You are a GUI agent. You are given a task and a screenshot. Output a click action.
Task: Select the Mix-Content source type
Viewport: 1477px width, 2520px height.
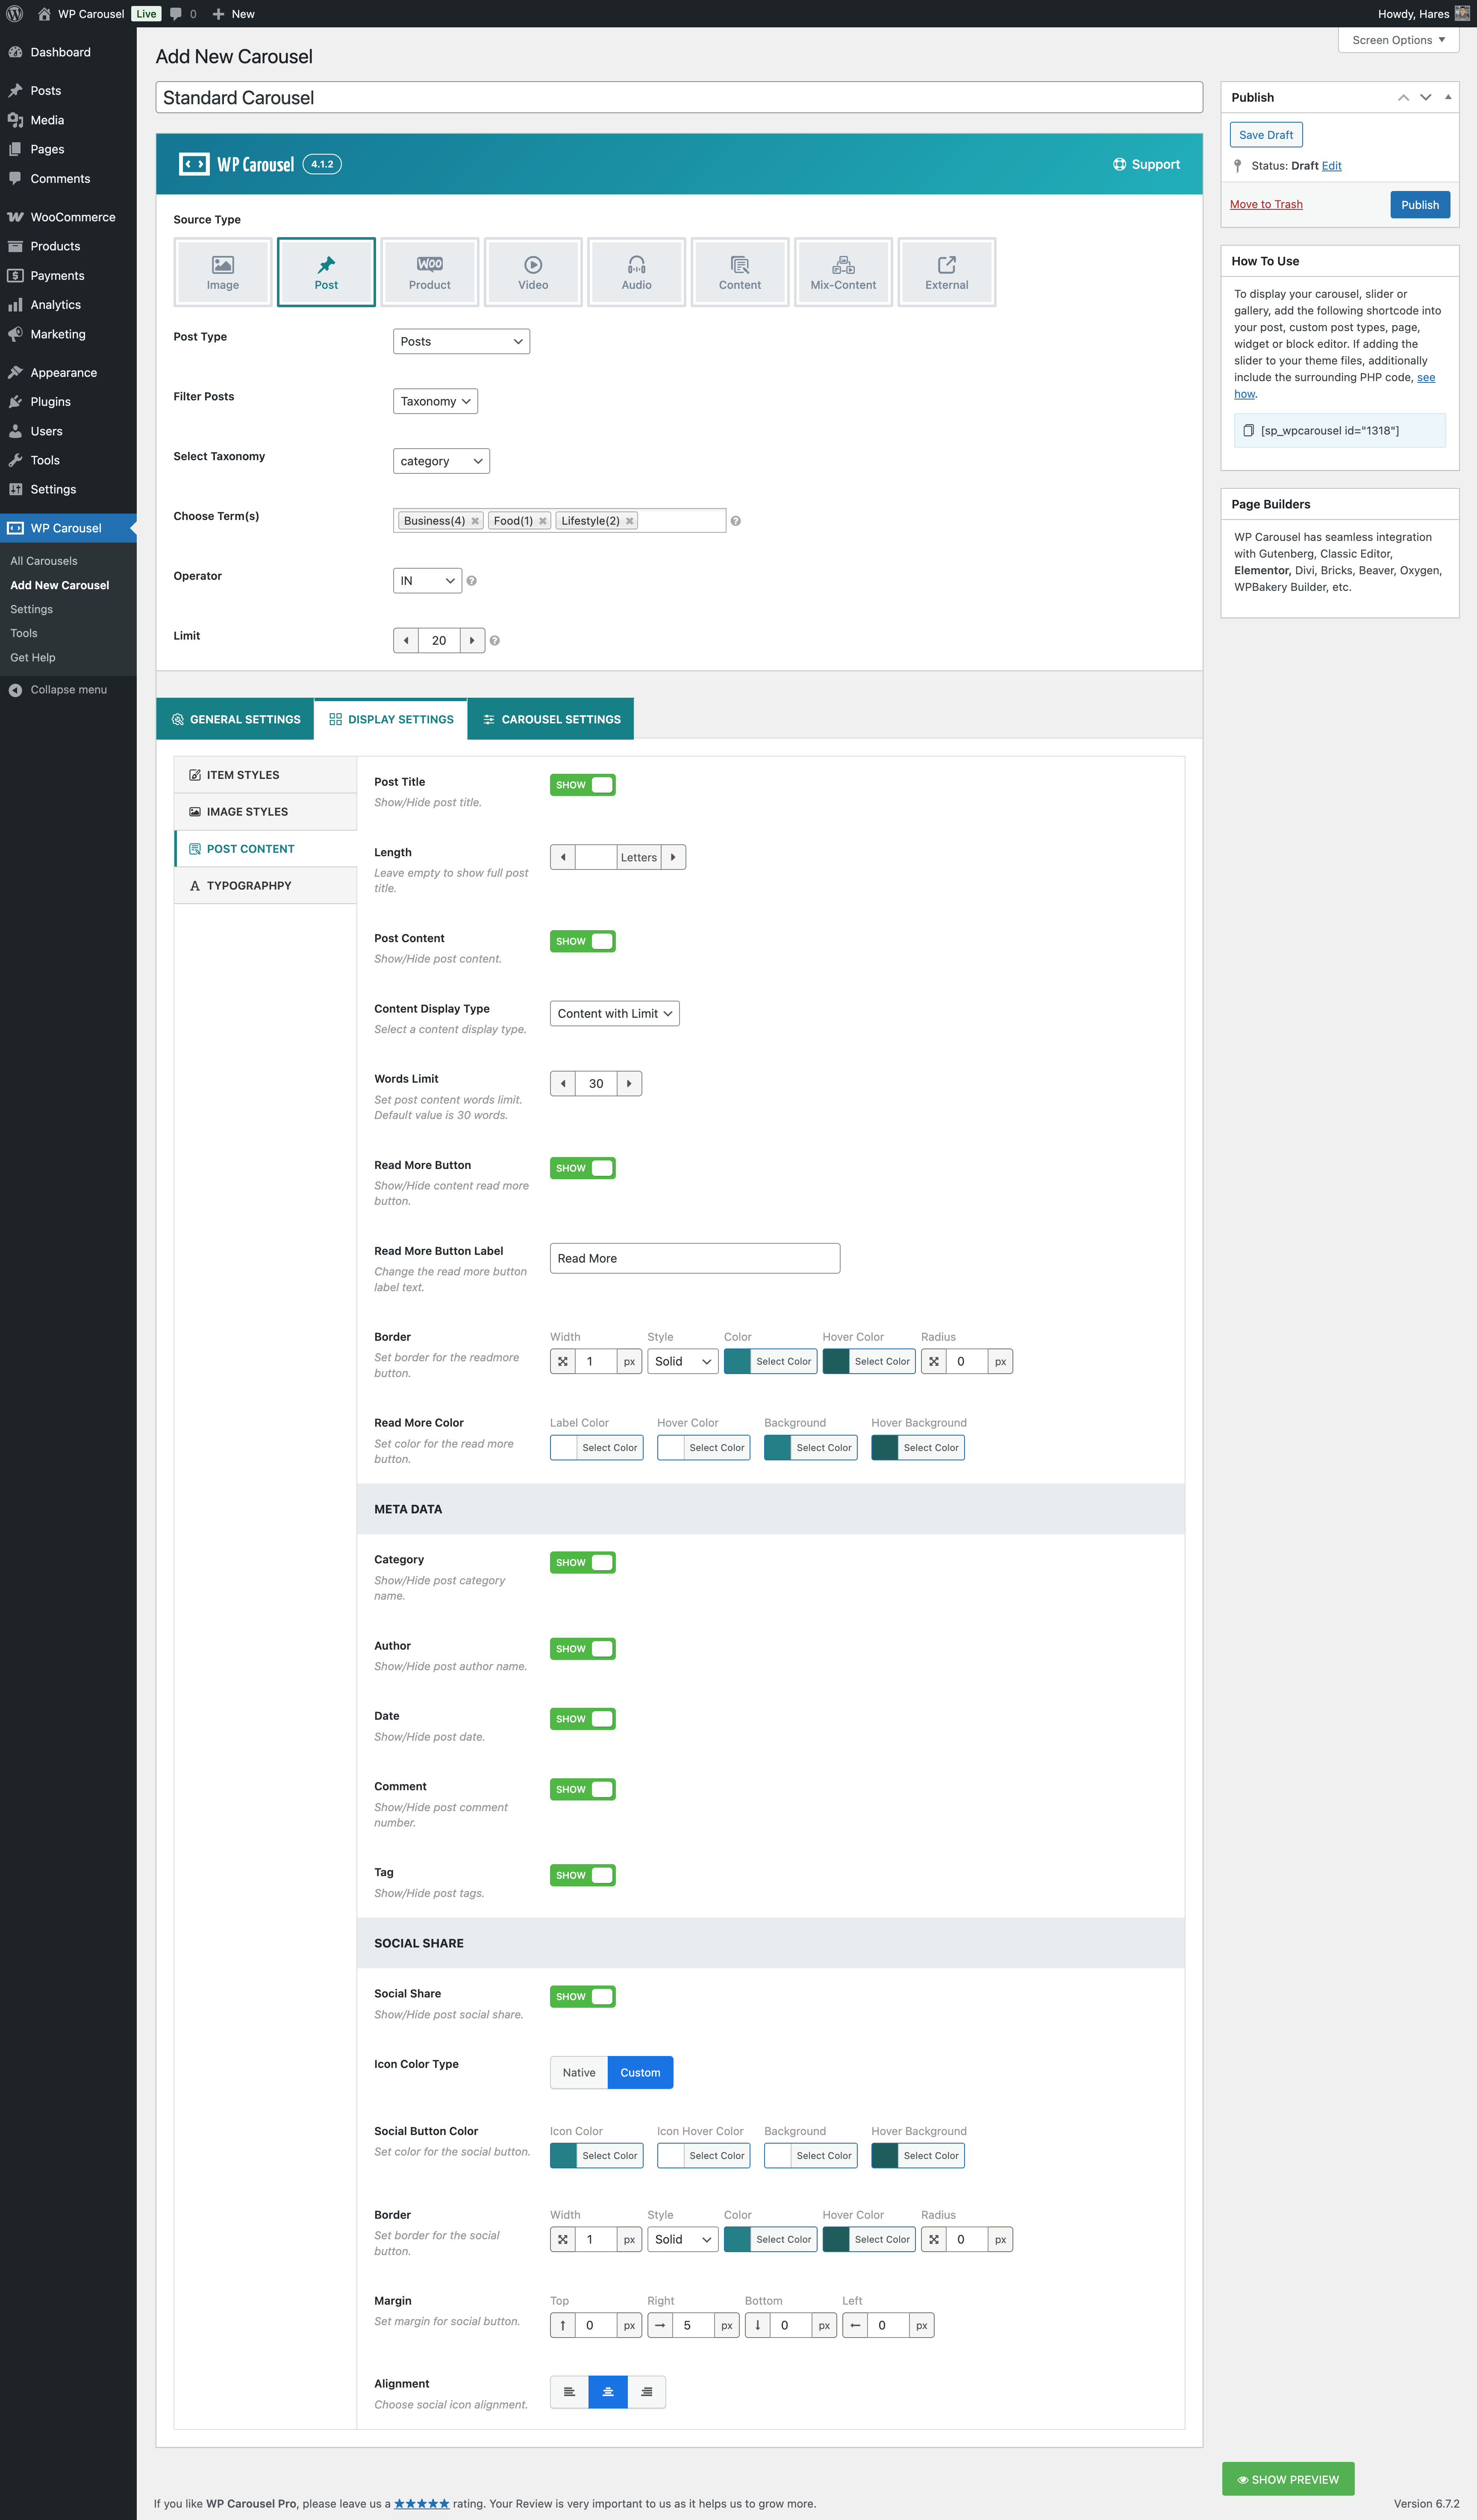(843, 272)
